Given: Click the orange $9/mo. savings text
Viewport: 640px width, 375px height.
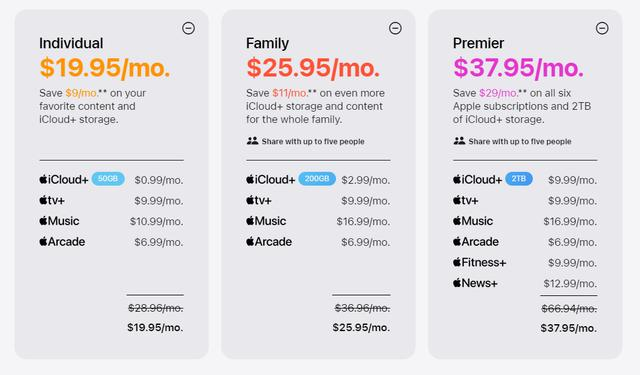Looking at the screenshot, I should 81,93.
